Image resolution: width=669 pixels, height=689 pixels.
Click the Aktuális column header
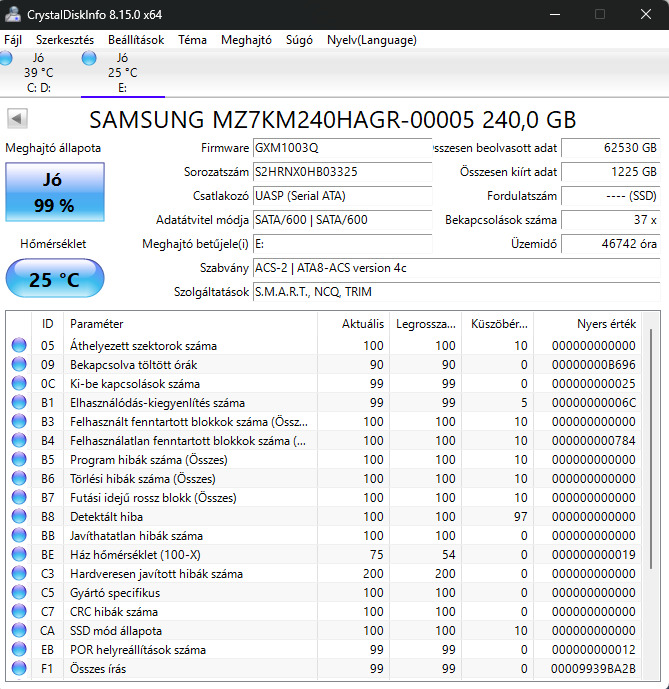point(354,324)
